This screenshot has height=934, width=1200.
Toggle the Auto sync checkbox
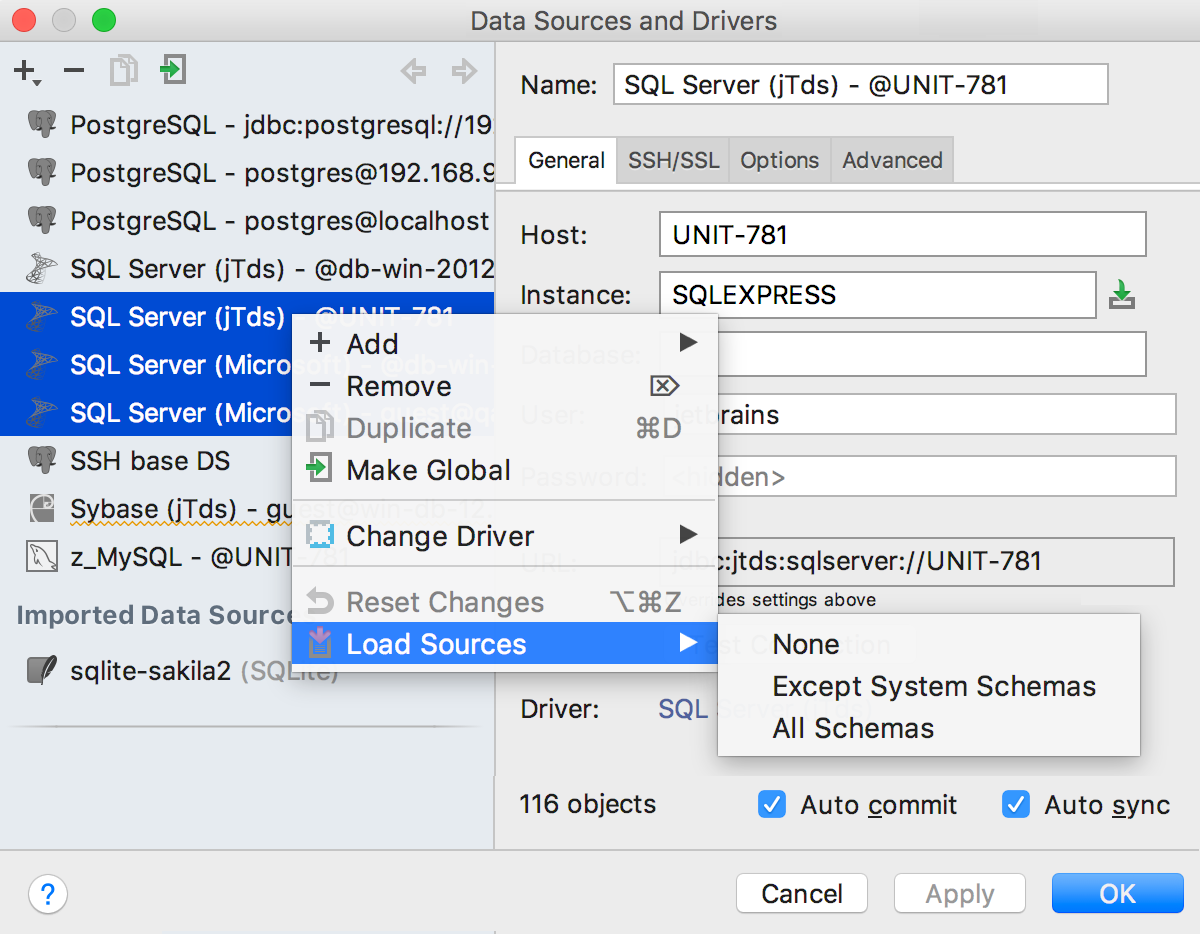point(1016,804)
